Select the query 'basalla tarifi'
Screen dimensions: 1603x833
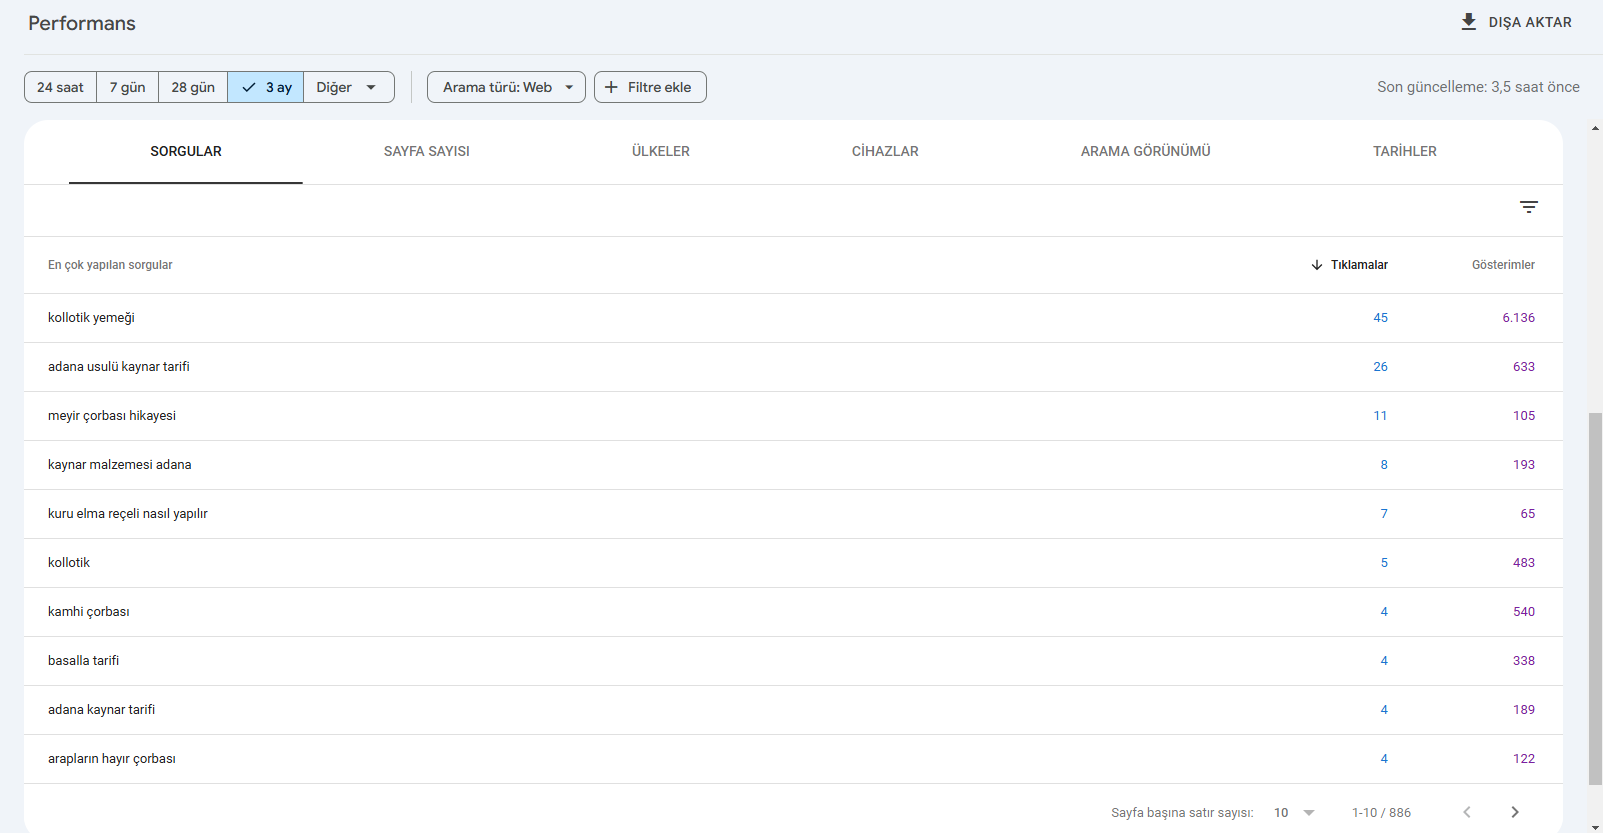[x=84, y=661]
